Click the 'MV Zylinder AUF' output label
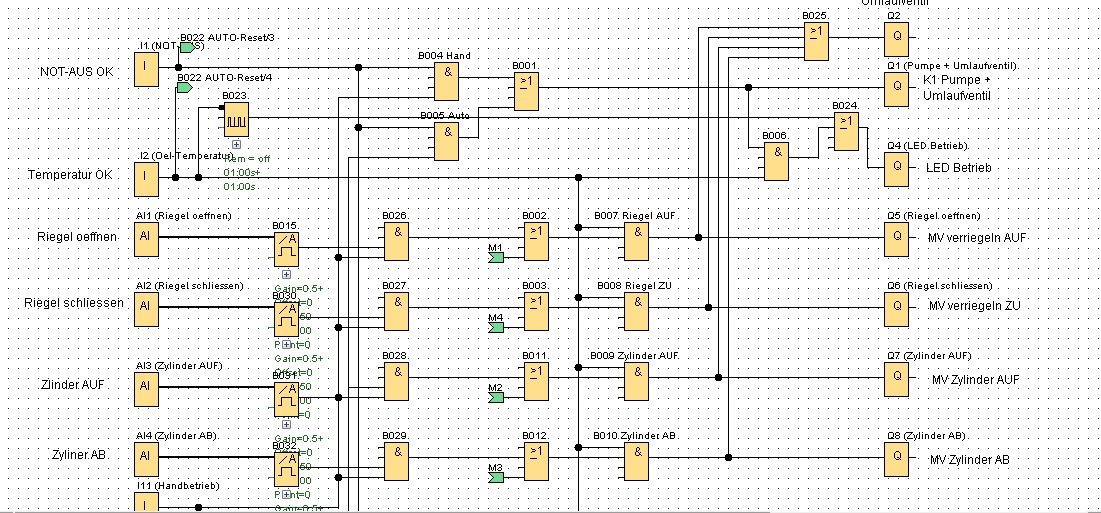The width and height of the screenshot is (1101, 513). [x=975, y=380]
